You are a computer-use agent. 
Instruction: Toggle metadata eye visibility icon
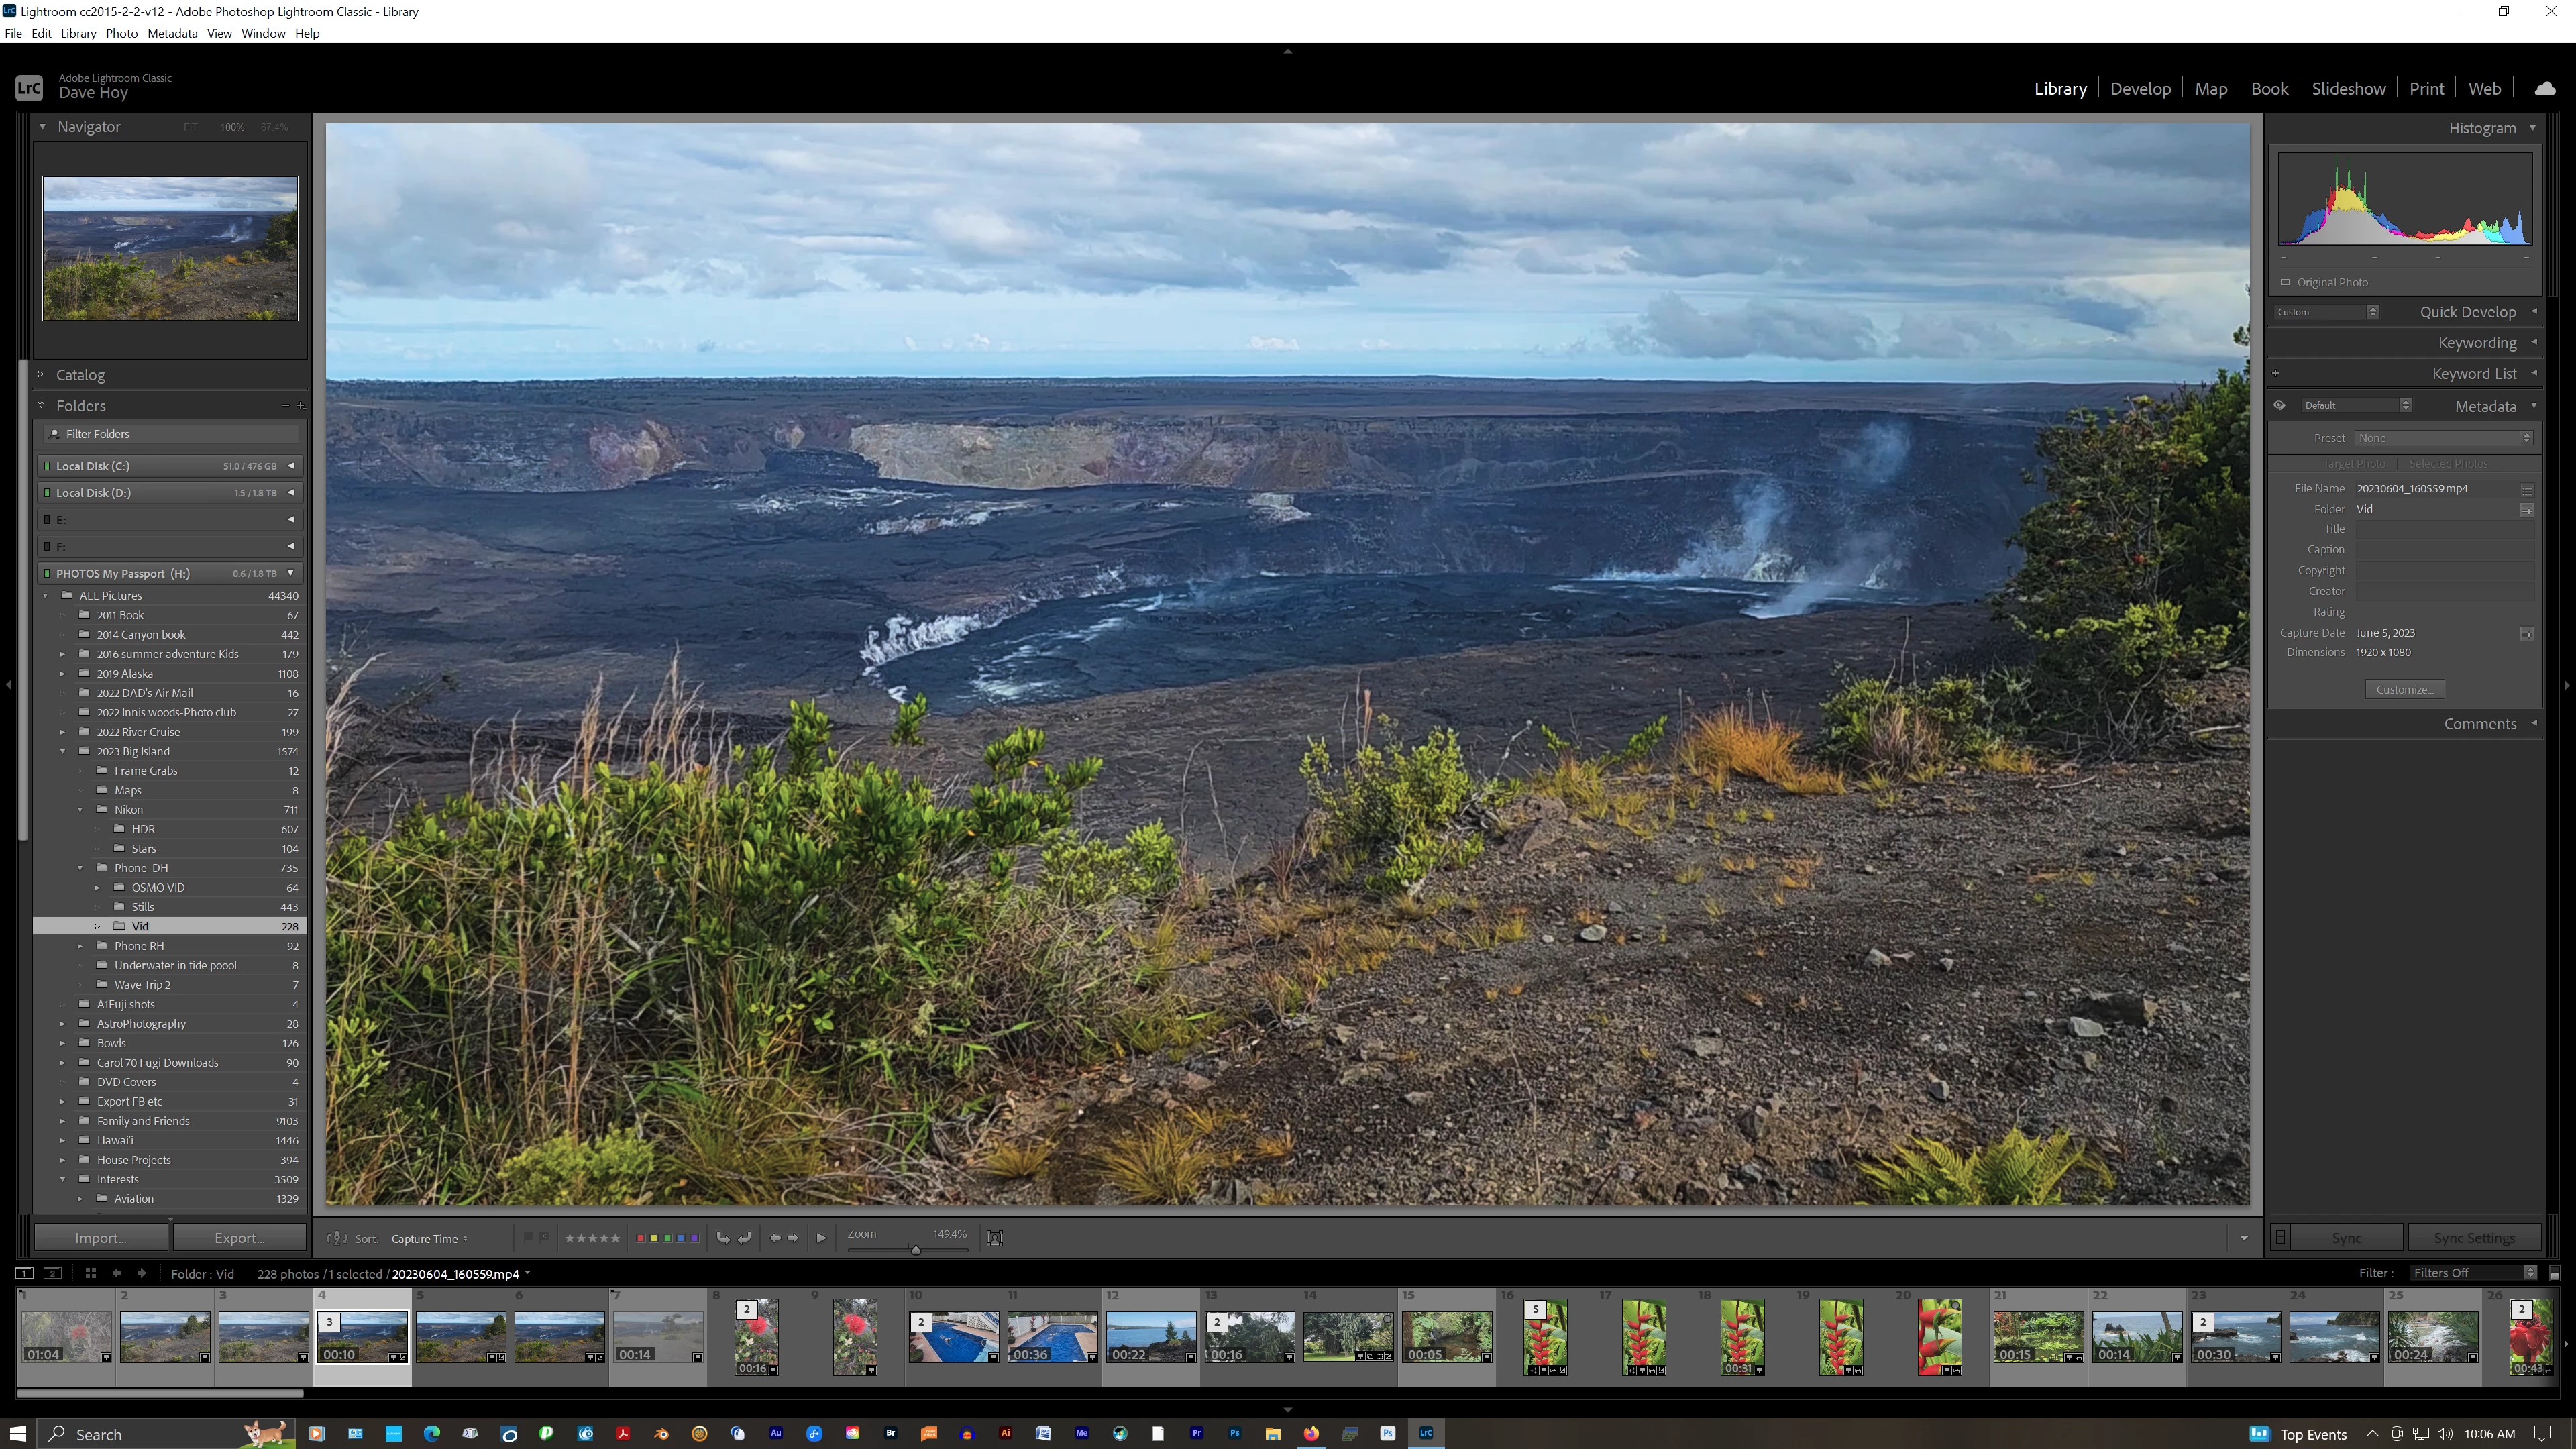click(x=2279, y=405)
